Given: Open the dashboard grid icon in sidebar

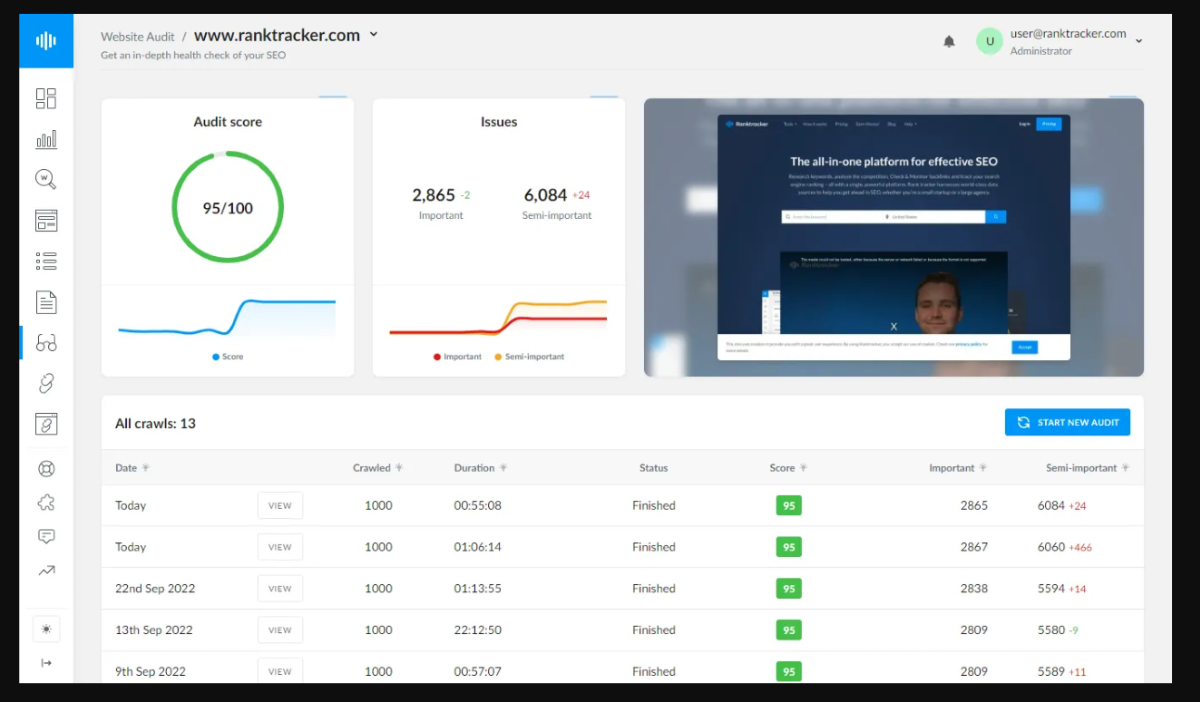Looking at the screenshot, I should pos(46,98).
